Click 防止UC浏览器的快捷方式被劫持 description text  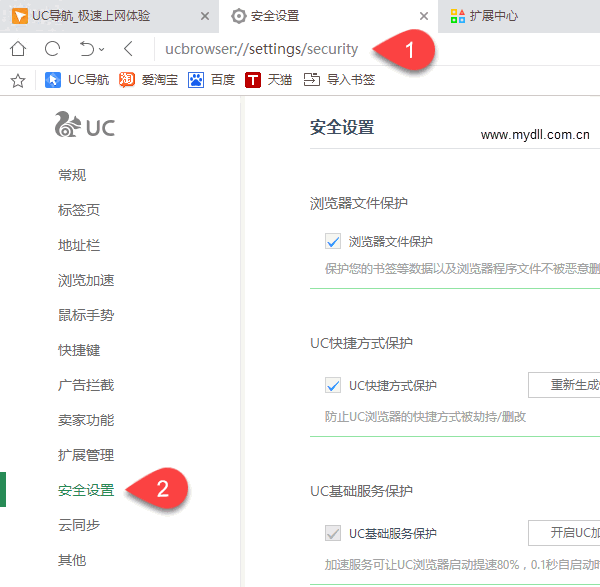425,416
